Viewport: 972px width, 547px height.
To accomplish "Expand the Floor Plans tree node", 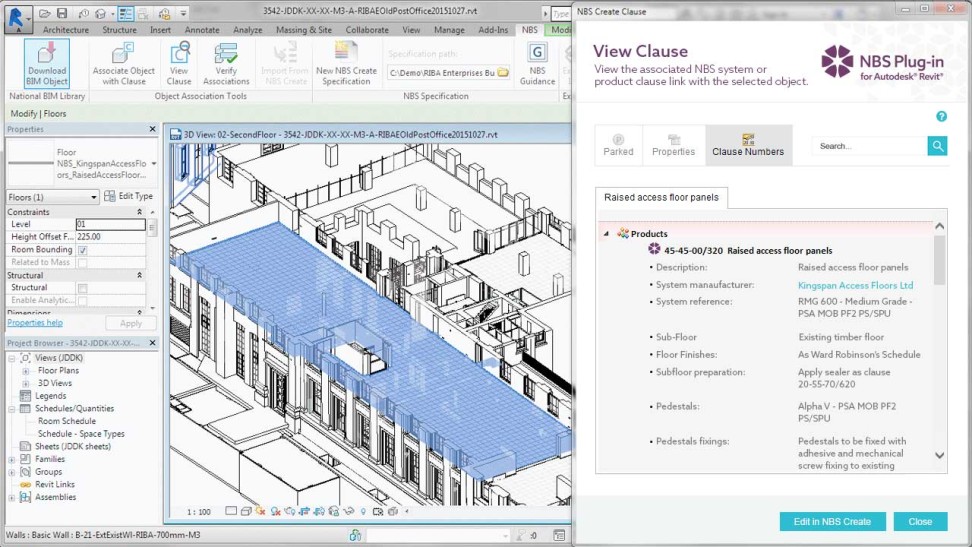I will 26,371.
